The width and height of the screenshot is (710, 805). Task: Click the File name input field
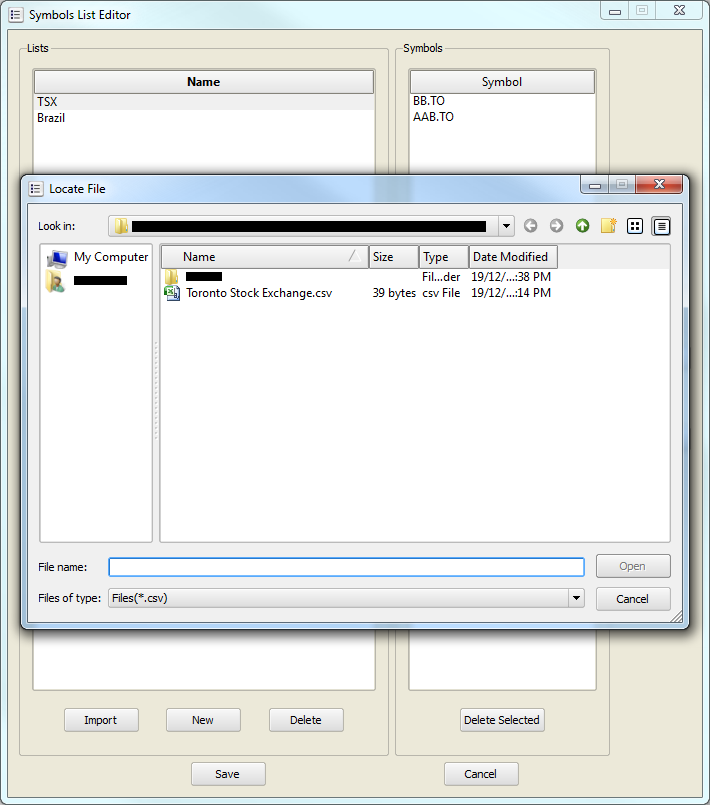pos(346,567)
